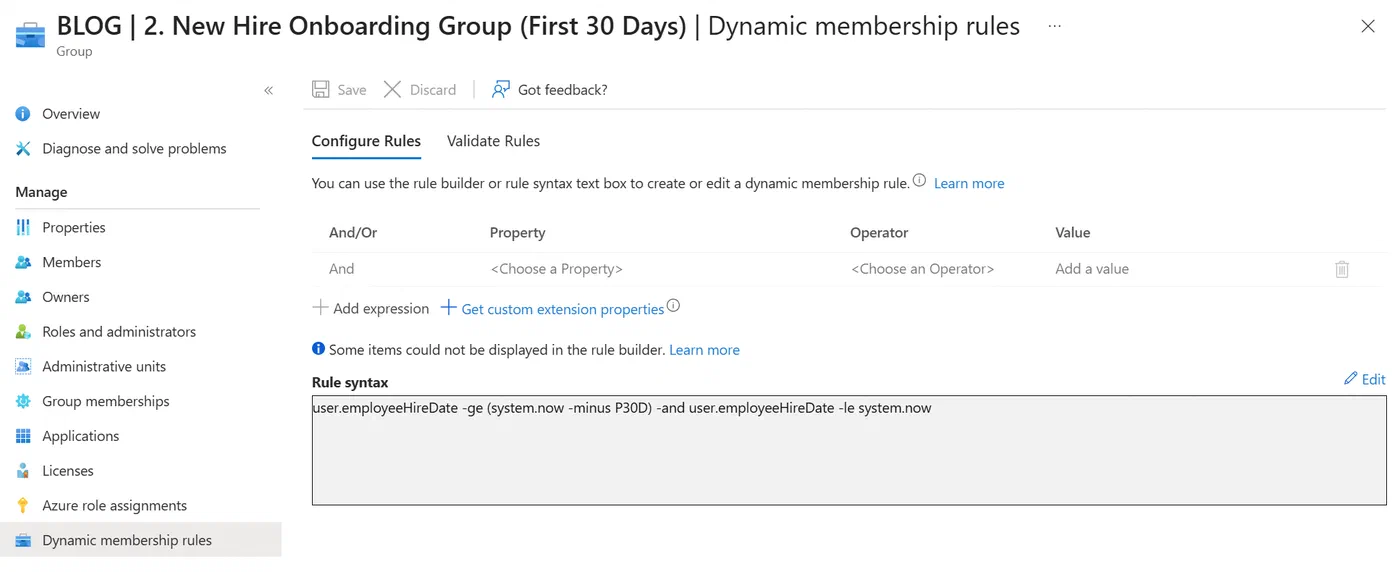Open Overview page

tap(71, 114)
